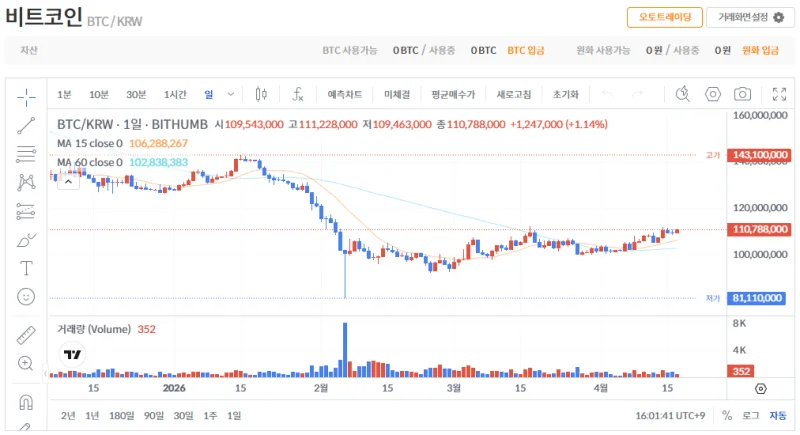Viewport: 800px width, 435px height.
Task: Open 거래화면 설정 settings
Action: [751, 17]
